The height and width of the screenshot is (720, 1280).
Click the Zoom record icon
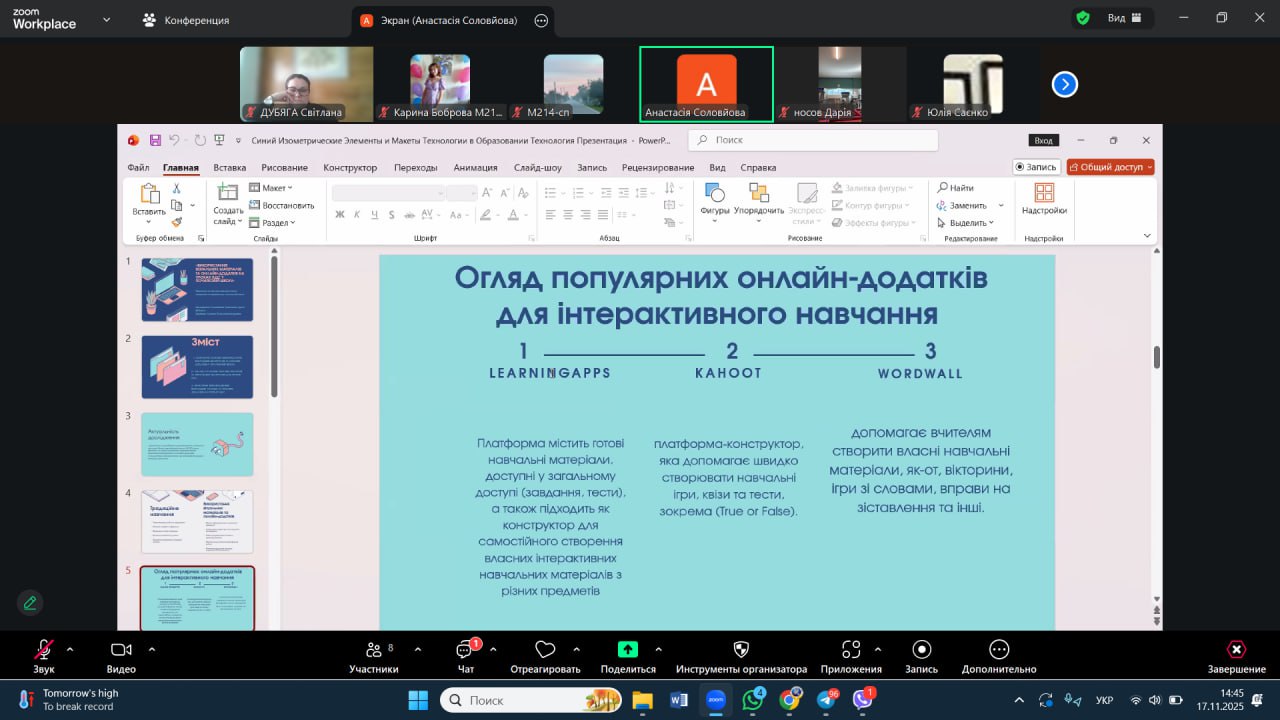tap(921, 650)
